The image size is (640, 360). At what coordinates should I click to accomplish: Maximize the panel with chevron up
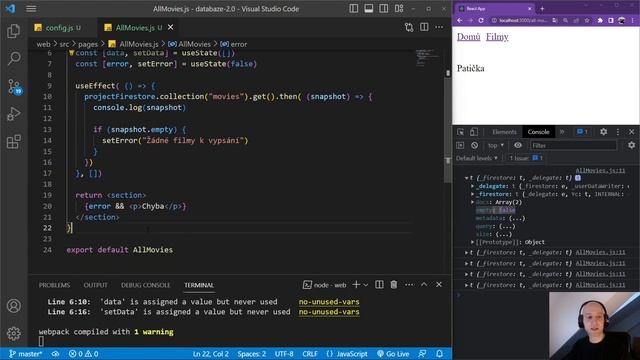point(424,284)
